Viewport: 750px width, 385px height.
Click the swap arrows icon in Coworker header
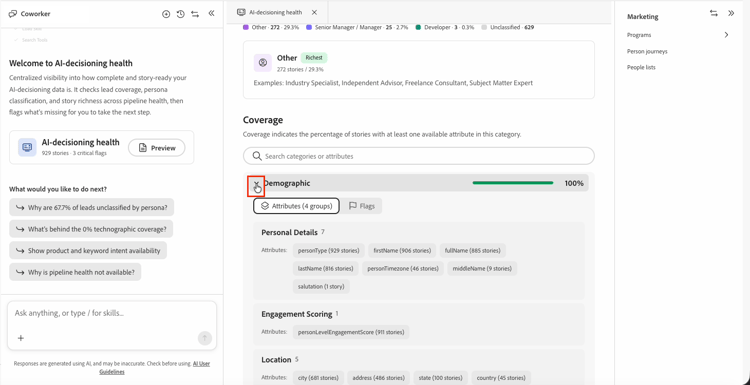coord(195,14)
